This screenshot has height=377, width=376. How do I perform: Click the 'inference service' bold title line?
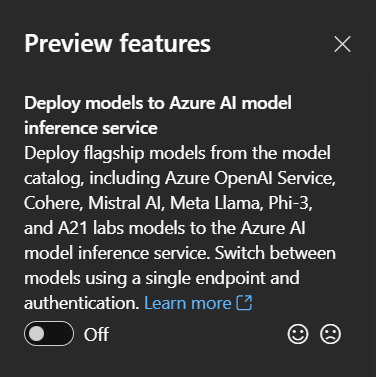pyautogui.click(x=91, y=128)
